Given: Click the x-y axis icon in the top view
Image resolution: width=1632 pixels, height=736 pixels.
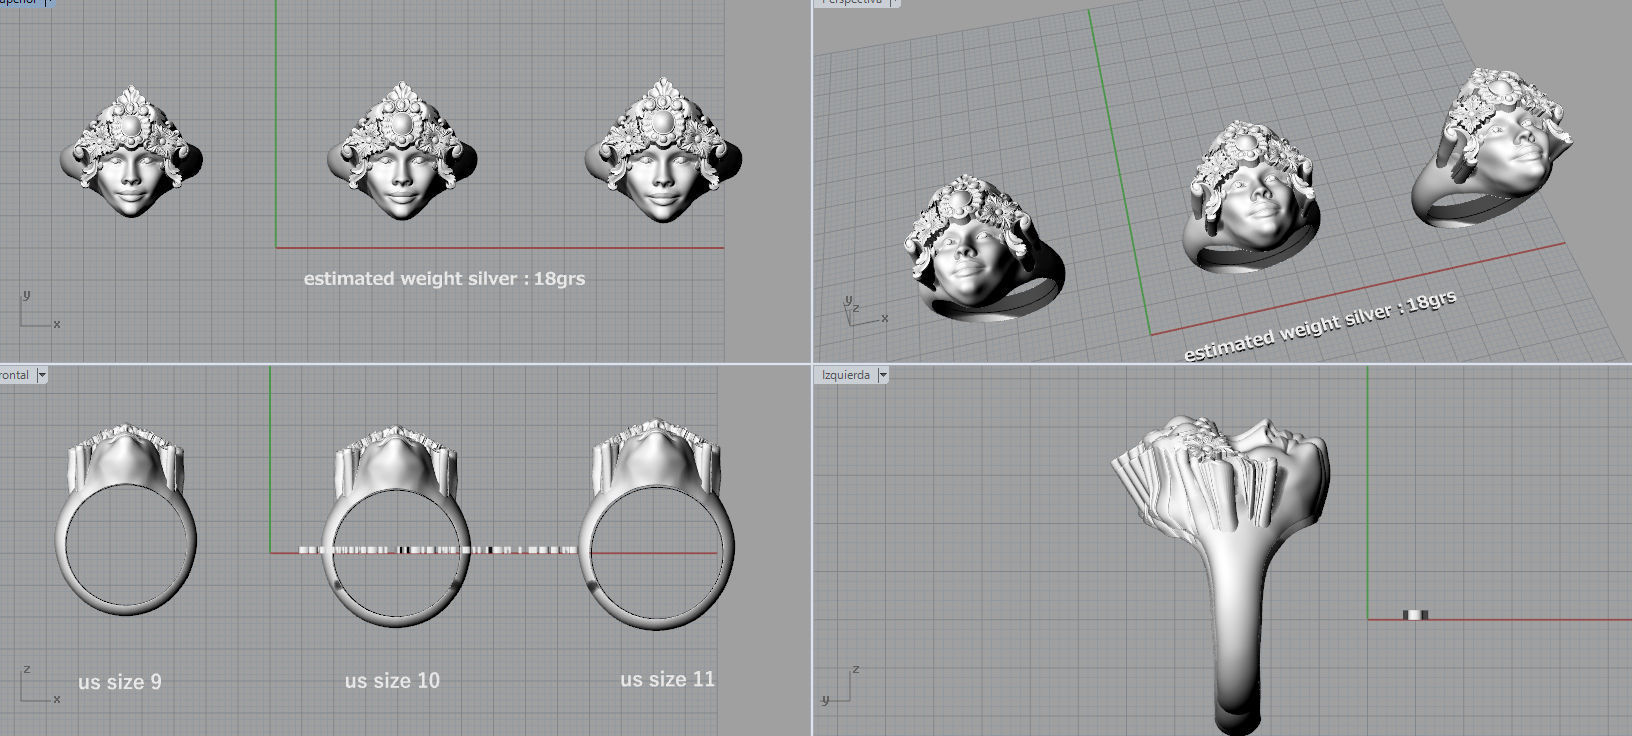Looking at the screenshot, I should click(x=38, y=310).
